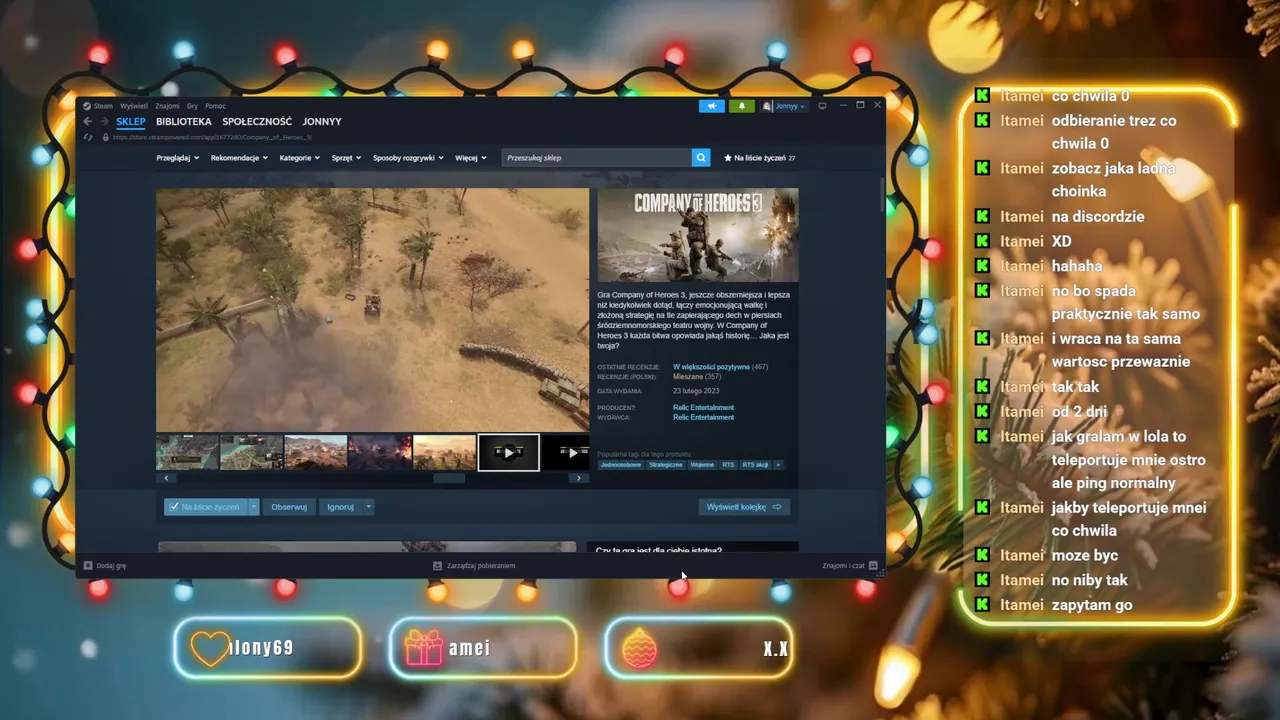The height and width of the screenshot is (720, 1280).
Task: Click the plus tag button after RTS akcji
Action: tap(778, 465)
